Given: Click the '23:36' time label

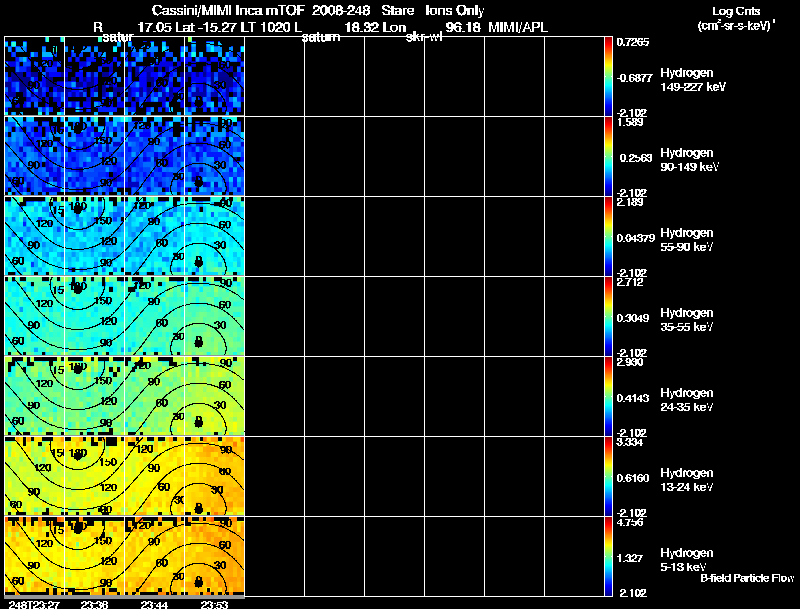Looking at the screenshot, I should click(94, 605).
